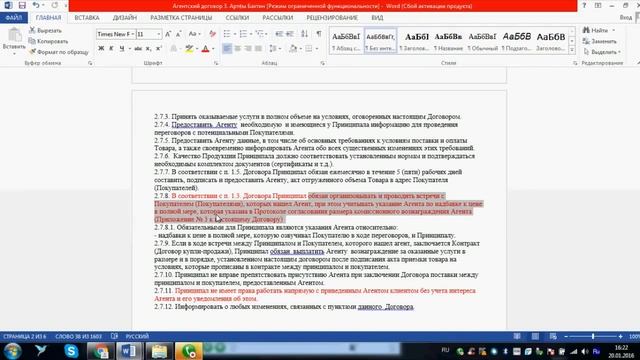Screen dimensions: 640x360
Task: Switch to ВИД tab
Action: [377, 18]
